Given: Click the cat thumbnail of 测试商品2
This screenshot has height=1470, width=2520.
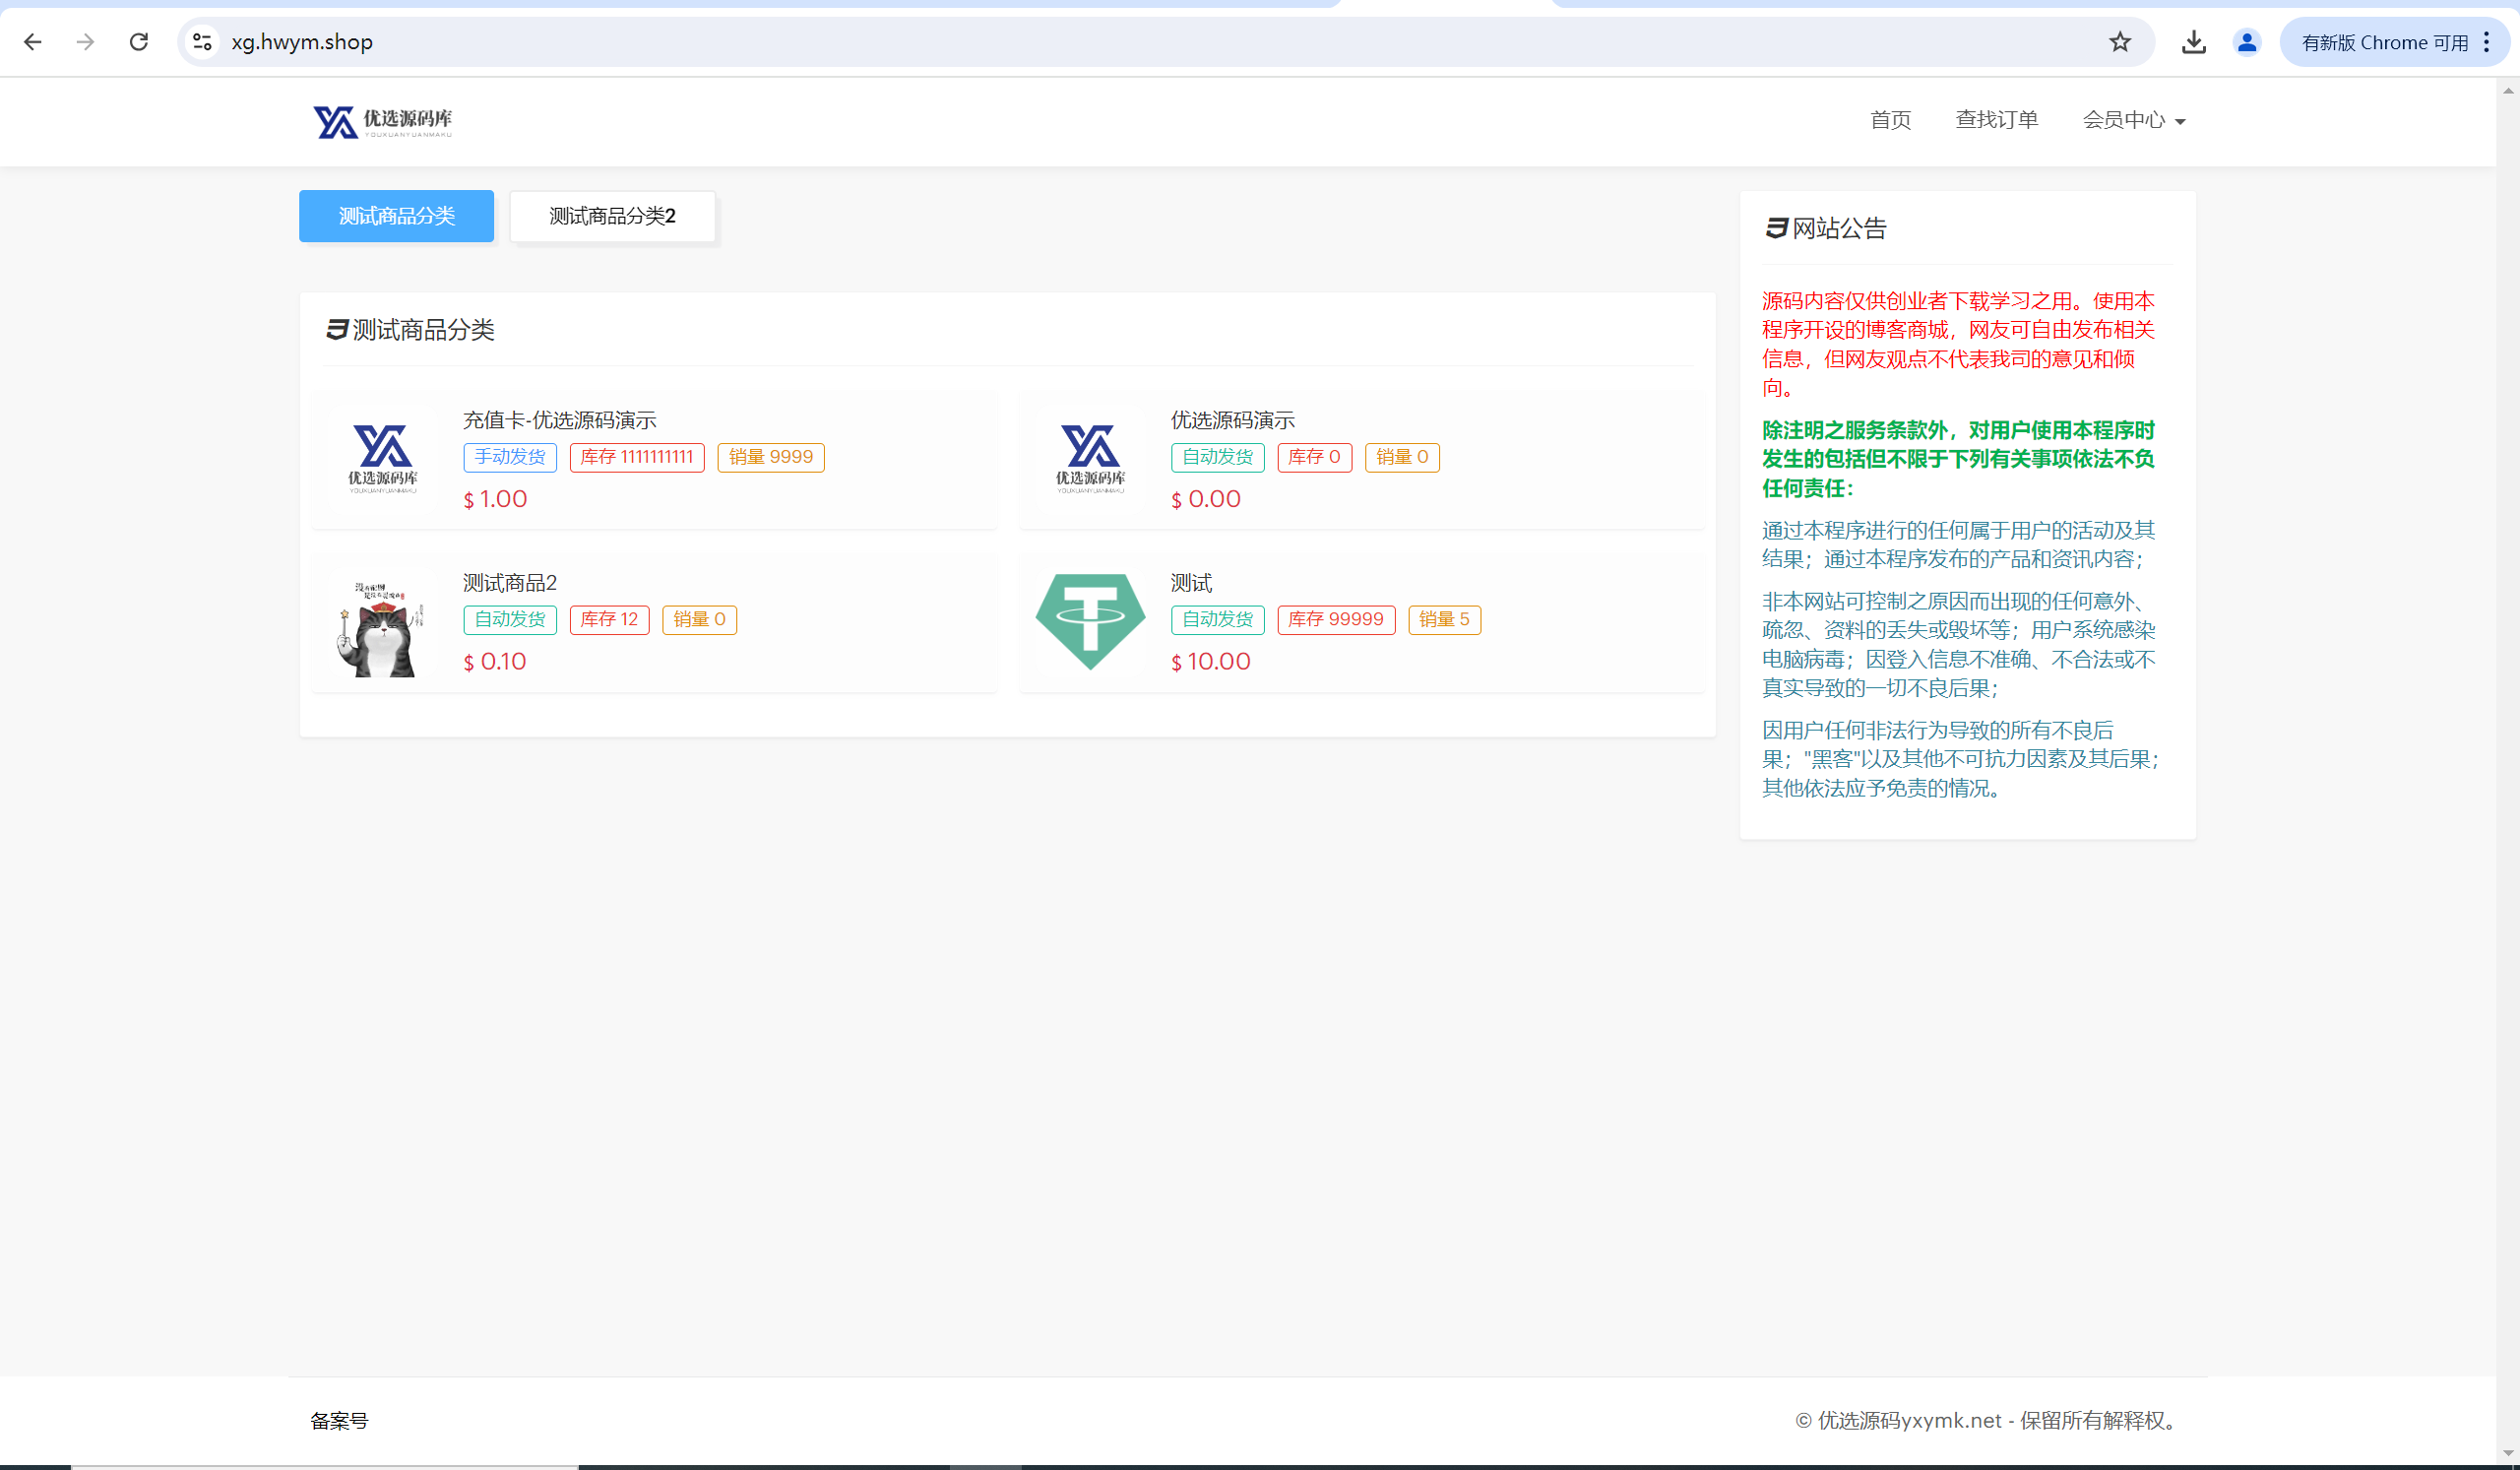Looking at the screenshot, I should point(383,627).
